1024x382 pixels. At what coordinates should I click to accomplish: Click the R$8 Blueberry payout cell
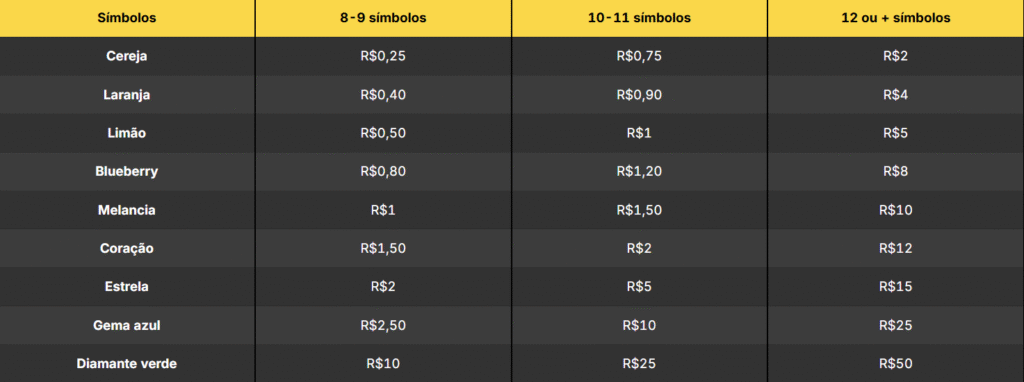[x=896, y=172]
